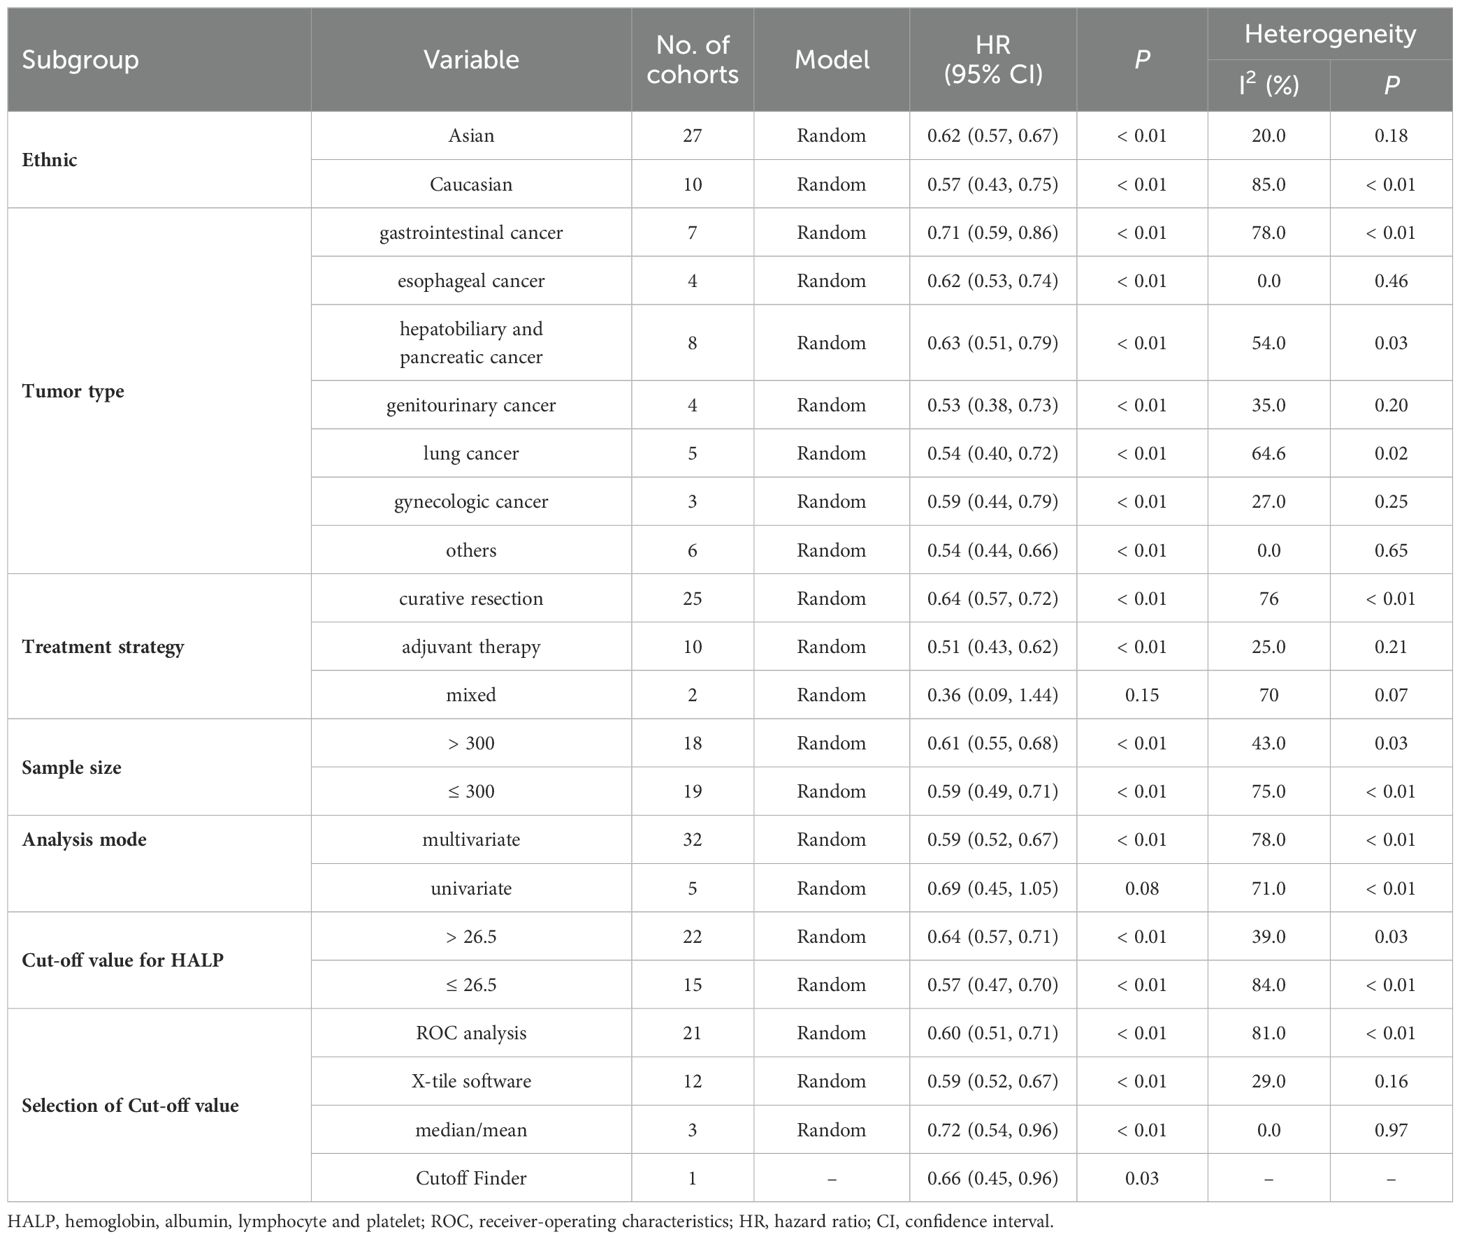The width and height of the screenshot is (1460, 1239).
Task: Select the Ethnic subgroup row label
Action: click(50, 160)
